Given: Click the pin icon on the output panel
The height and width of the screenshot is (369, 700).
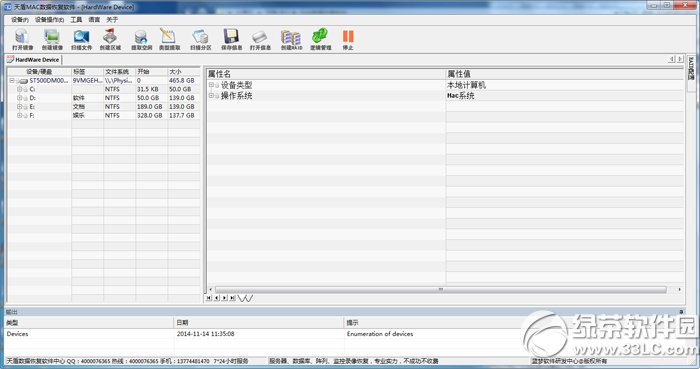Looking at the screenshot, I should pyautogui.click(x=681, y=311).
